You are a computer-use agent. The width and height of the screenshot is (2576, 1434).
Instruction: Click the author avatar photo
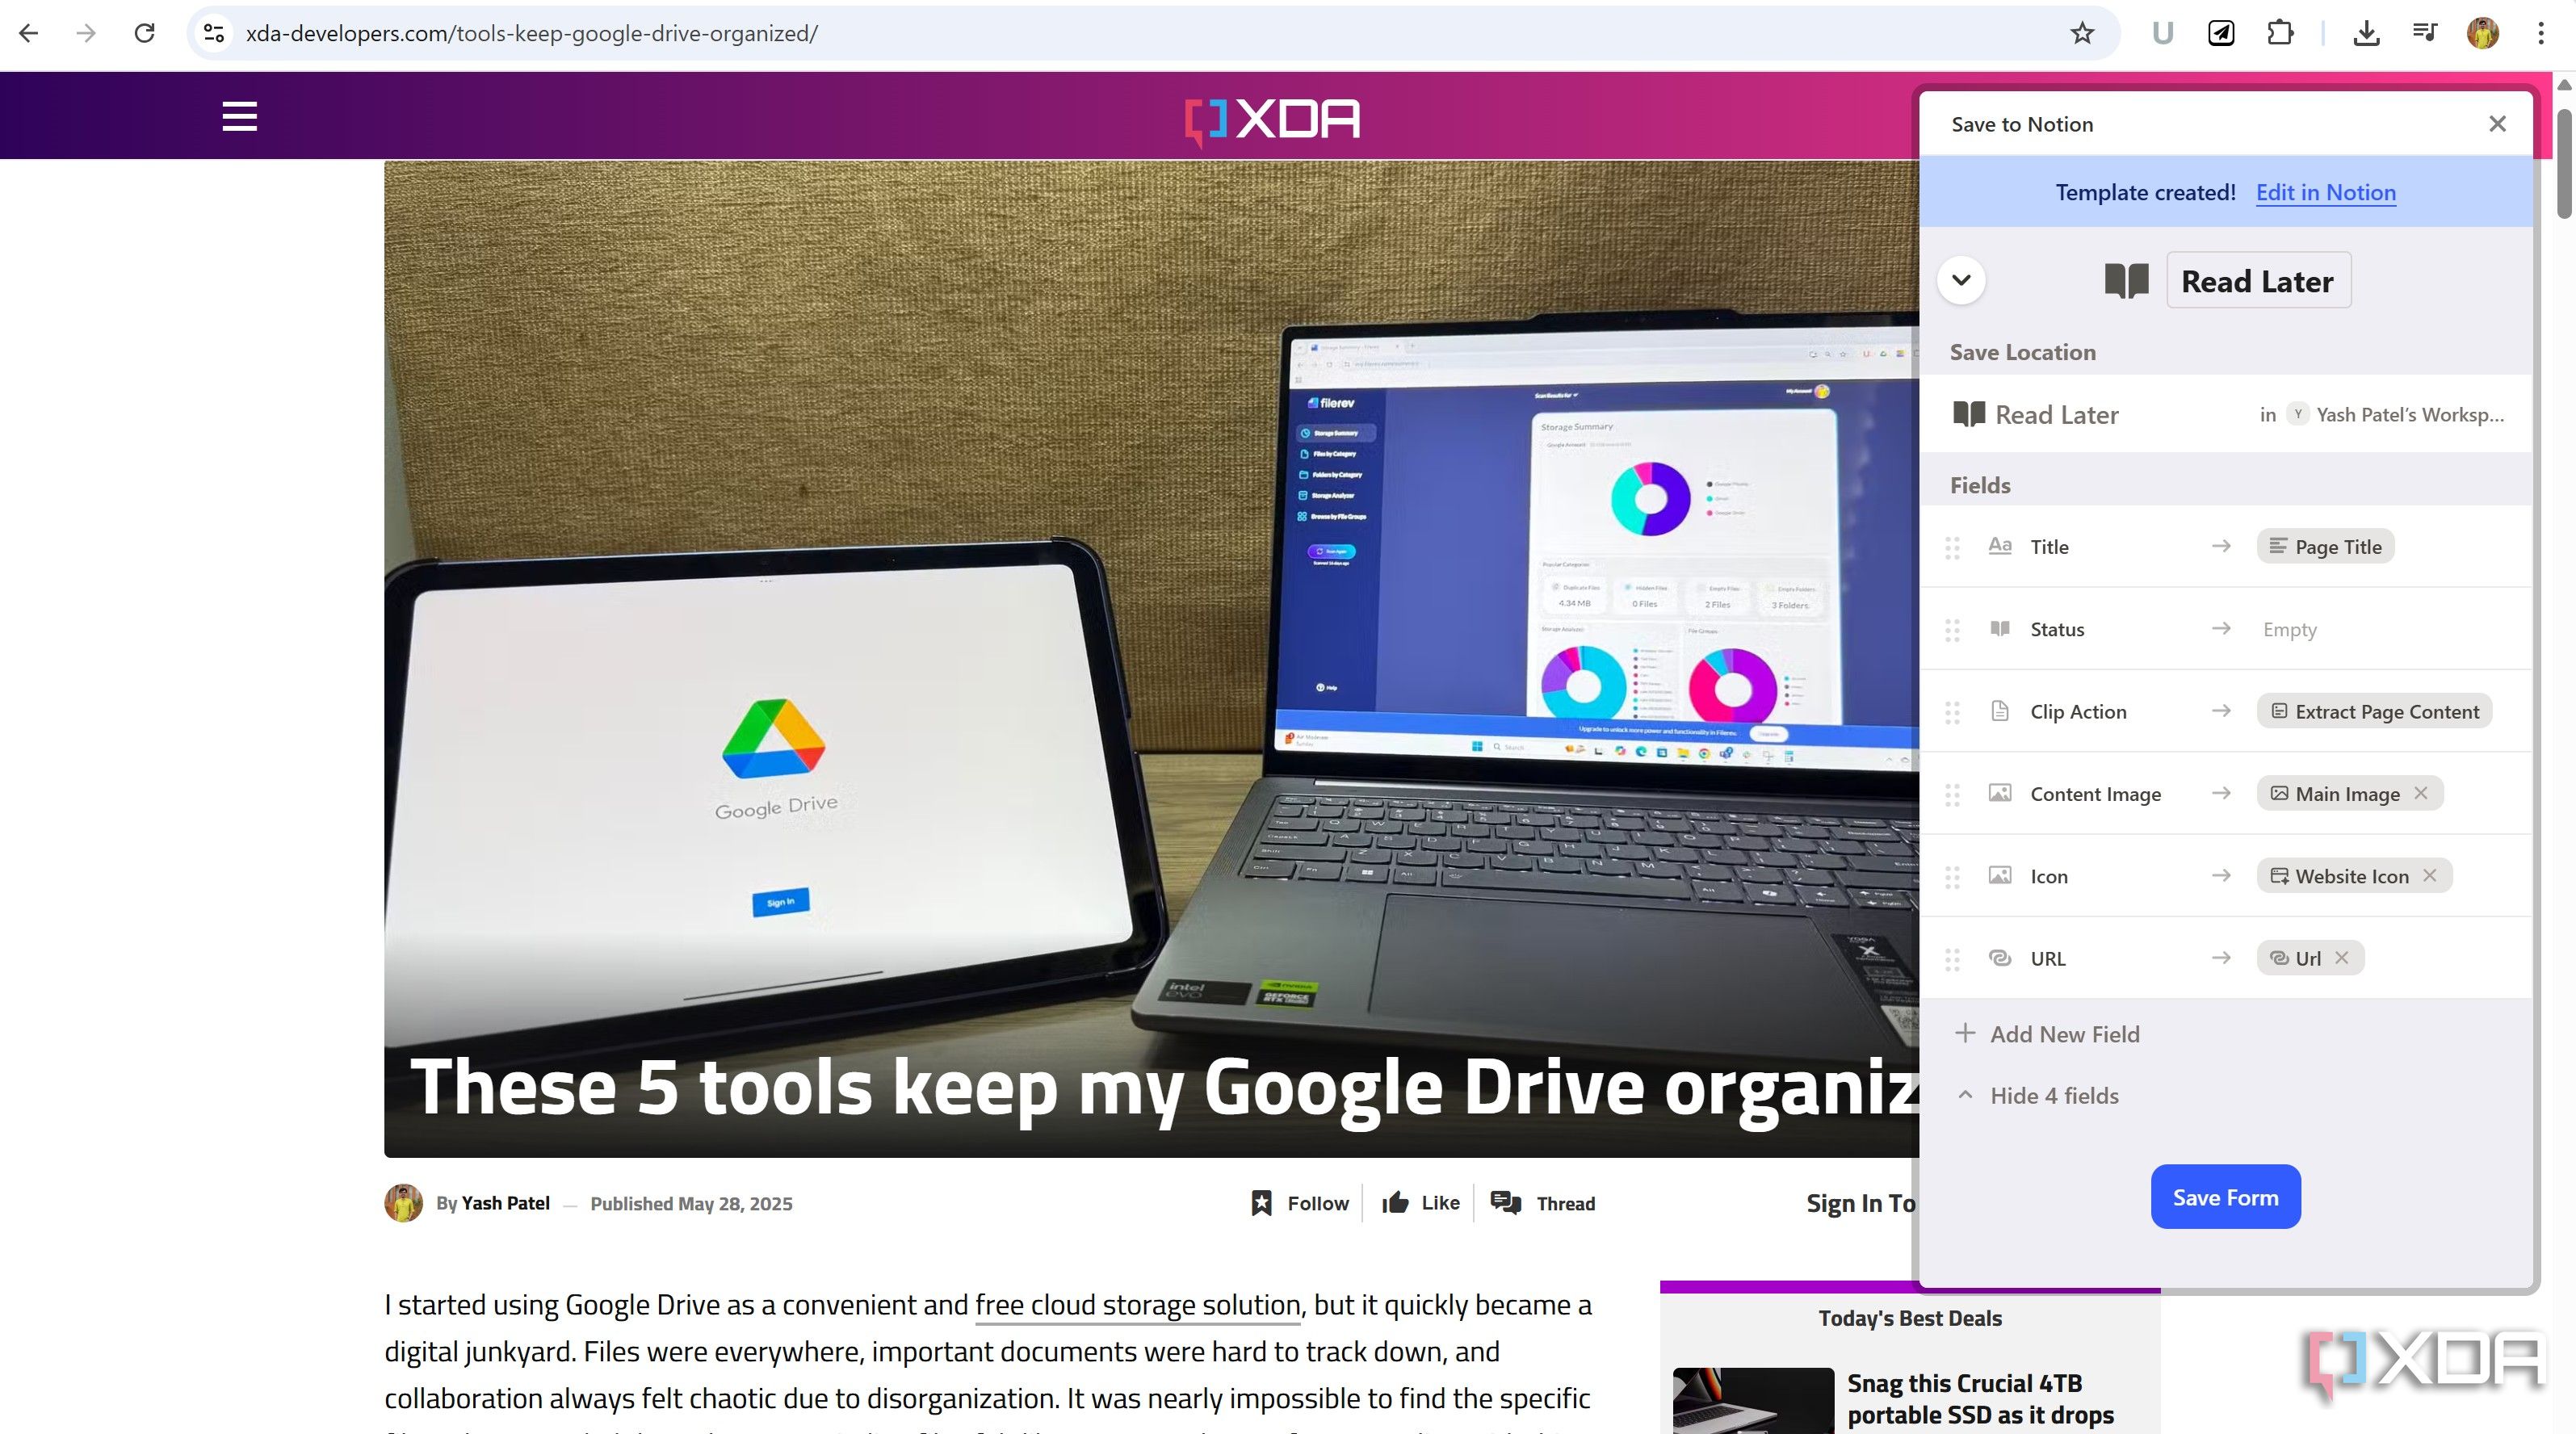(x=403, y=1203)
